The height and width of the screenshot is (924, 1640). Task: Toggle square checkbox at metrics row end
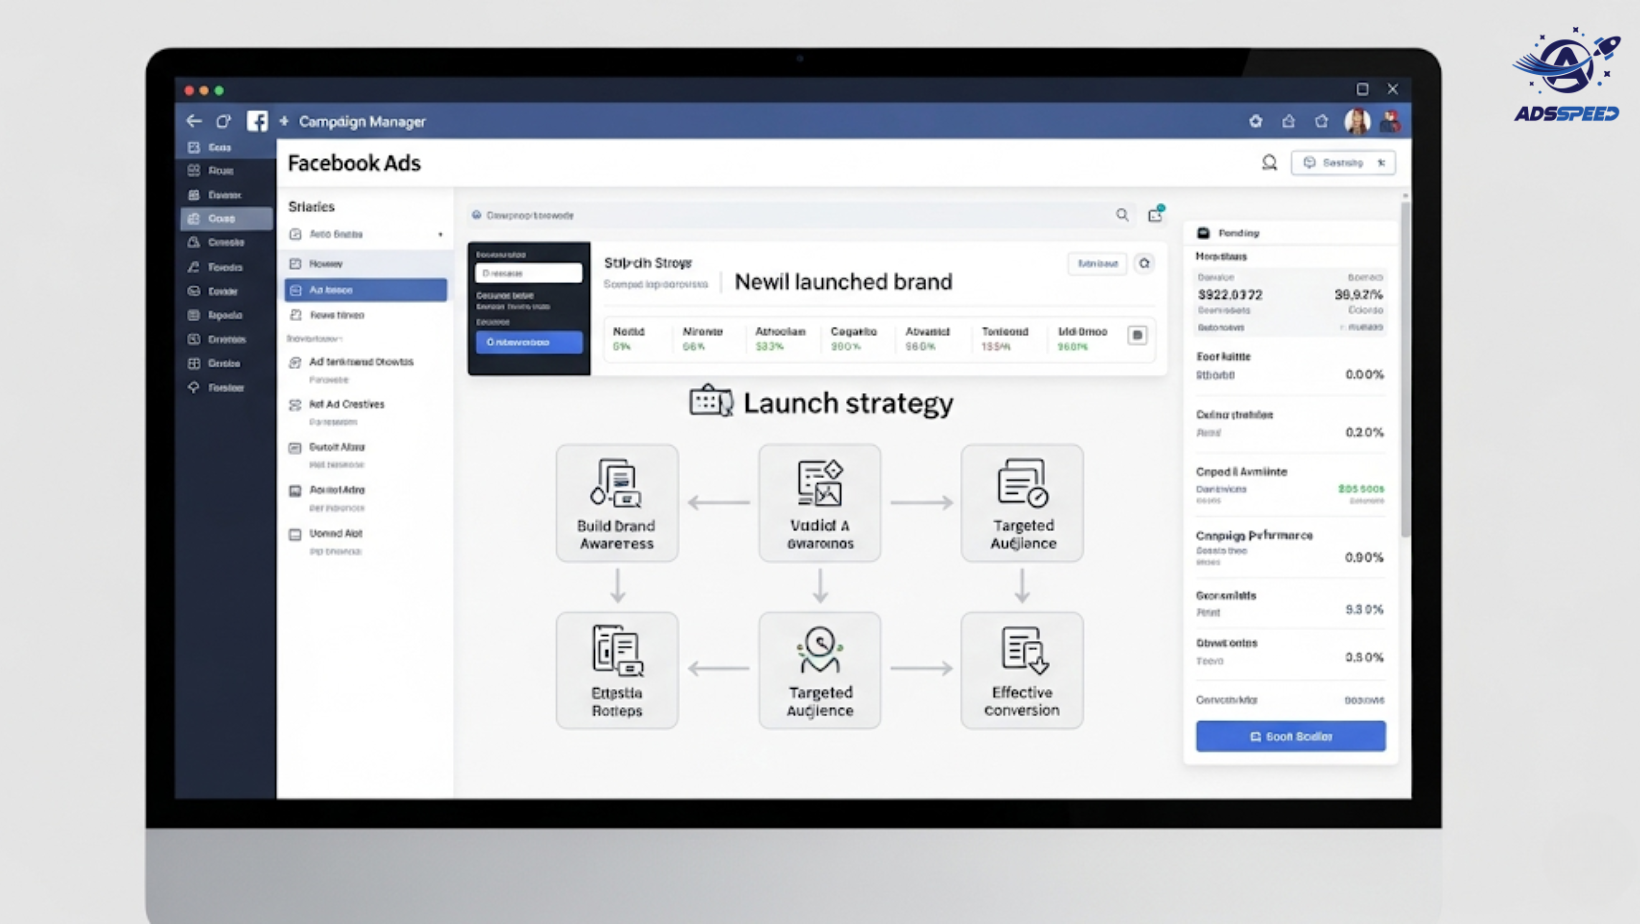1137,336
